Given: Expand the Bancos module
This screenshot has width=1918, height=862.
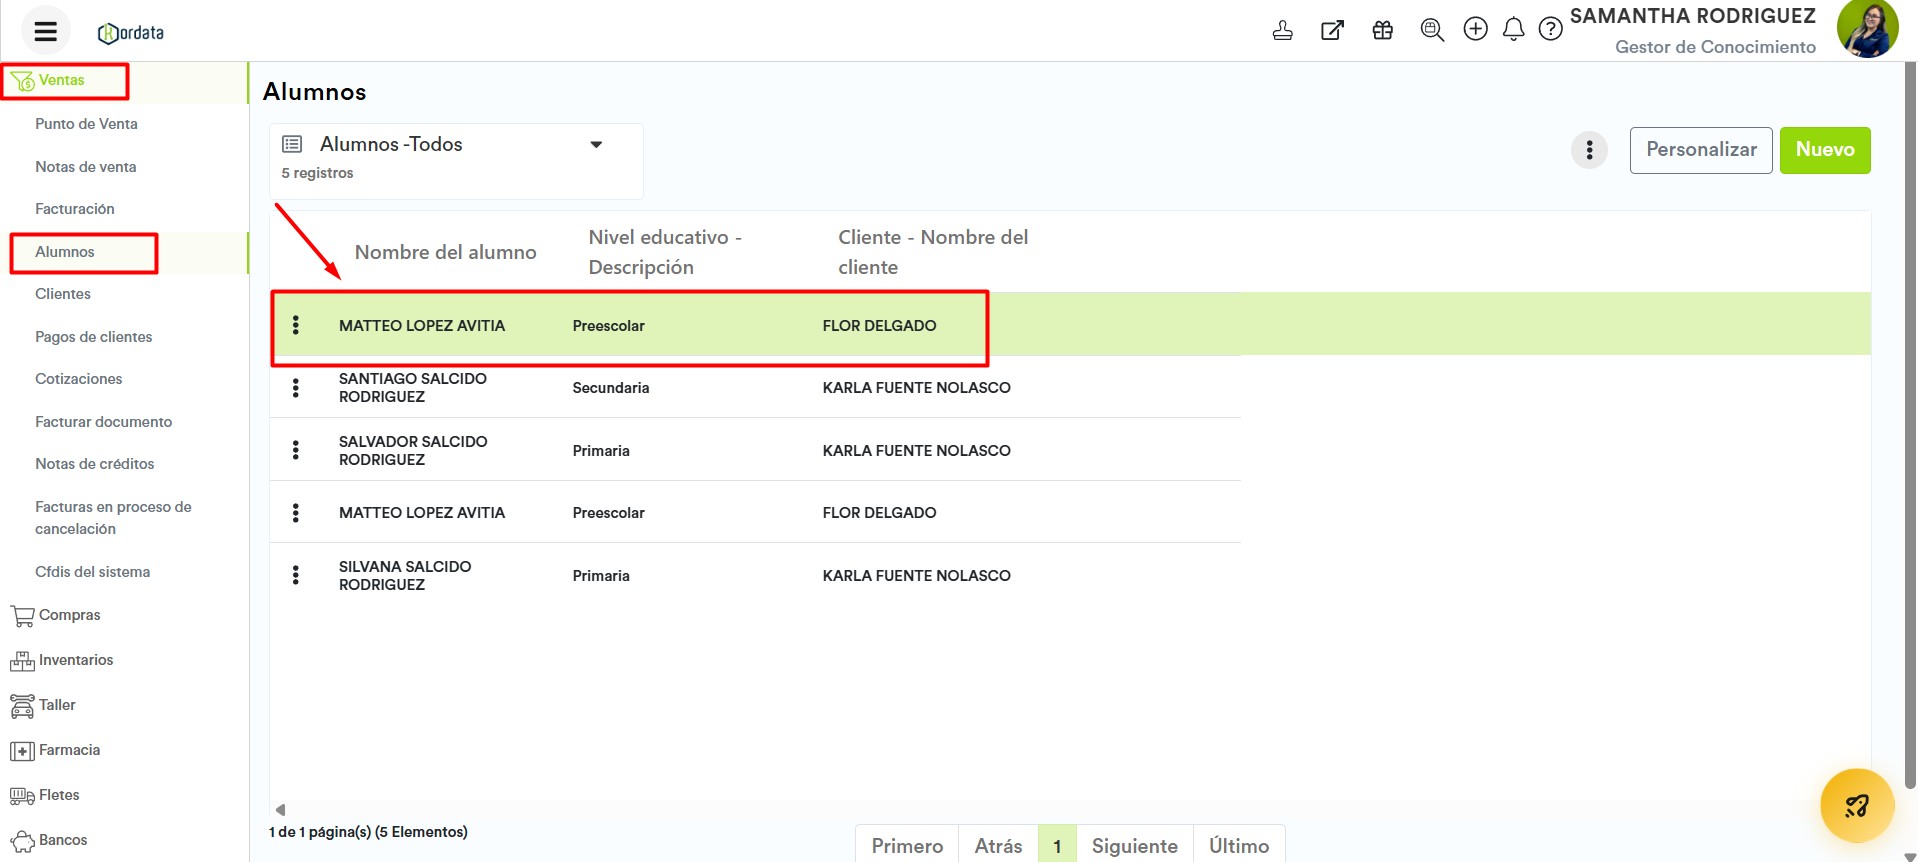Looking at the screenshot, I should tap(63, 840).
